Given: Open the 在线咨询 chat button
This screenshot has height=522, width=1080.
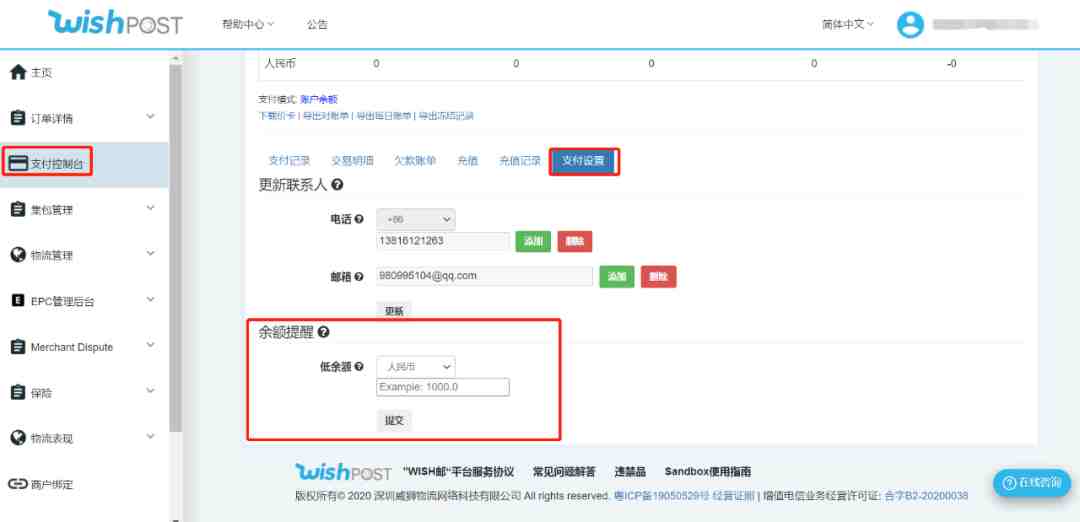Looking at the screenshot, I should tap(1031, 482).
